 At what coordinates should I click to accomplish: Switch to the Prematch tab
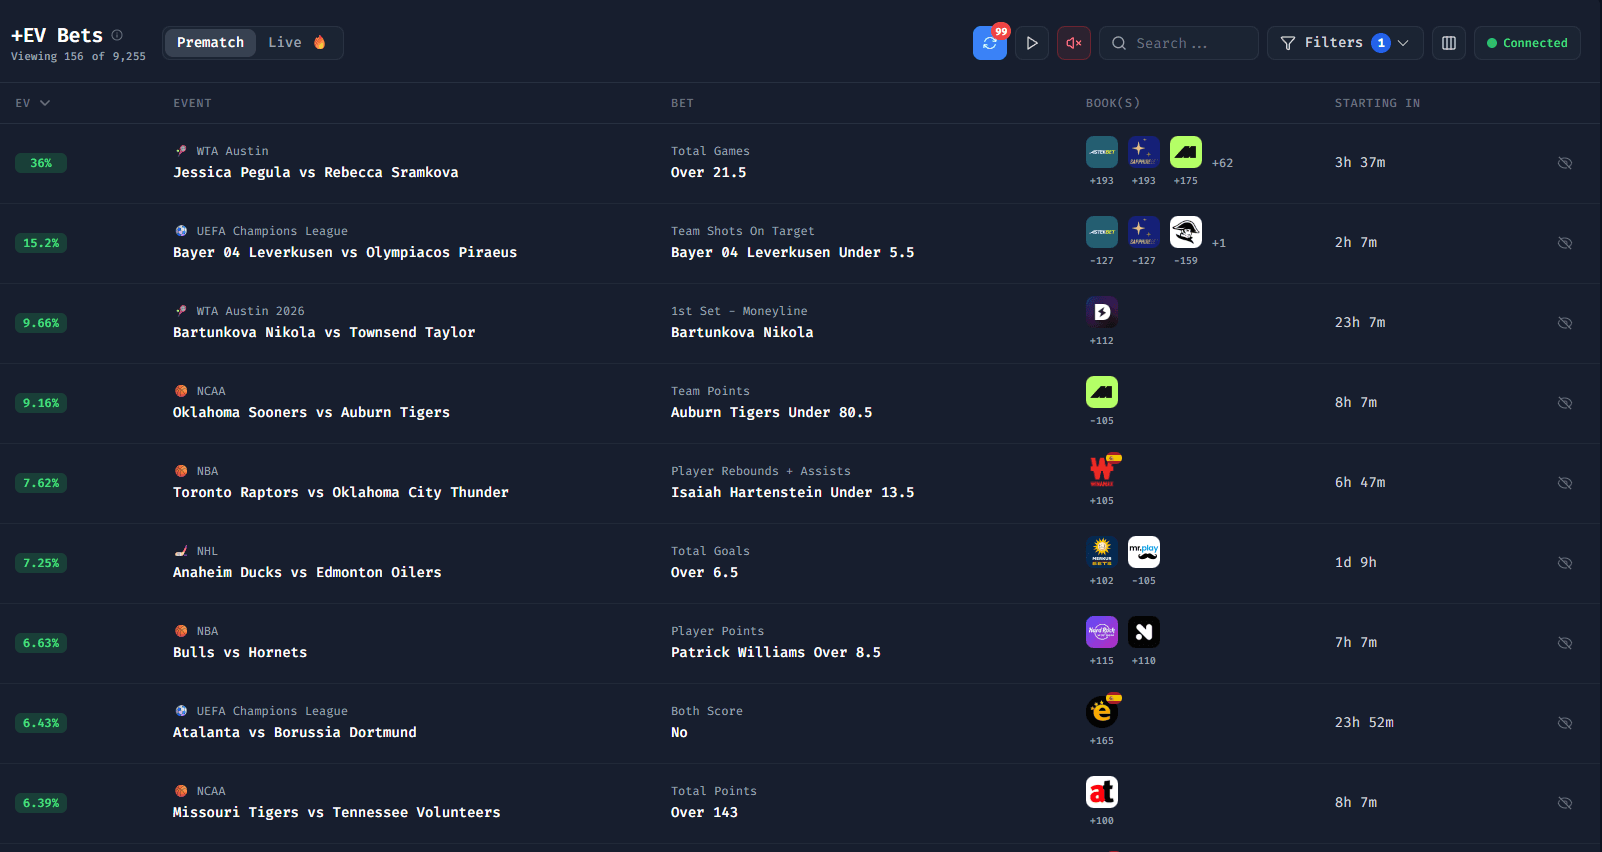210,43
